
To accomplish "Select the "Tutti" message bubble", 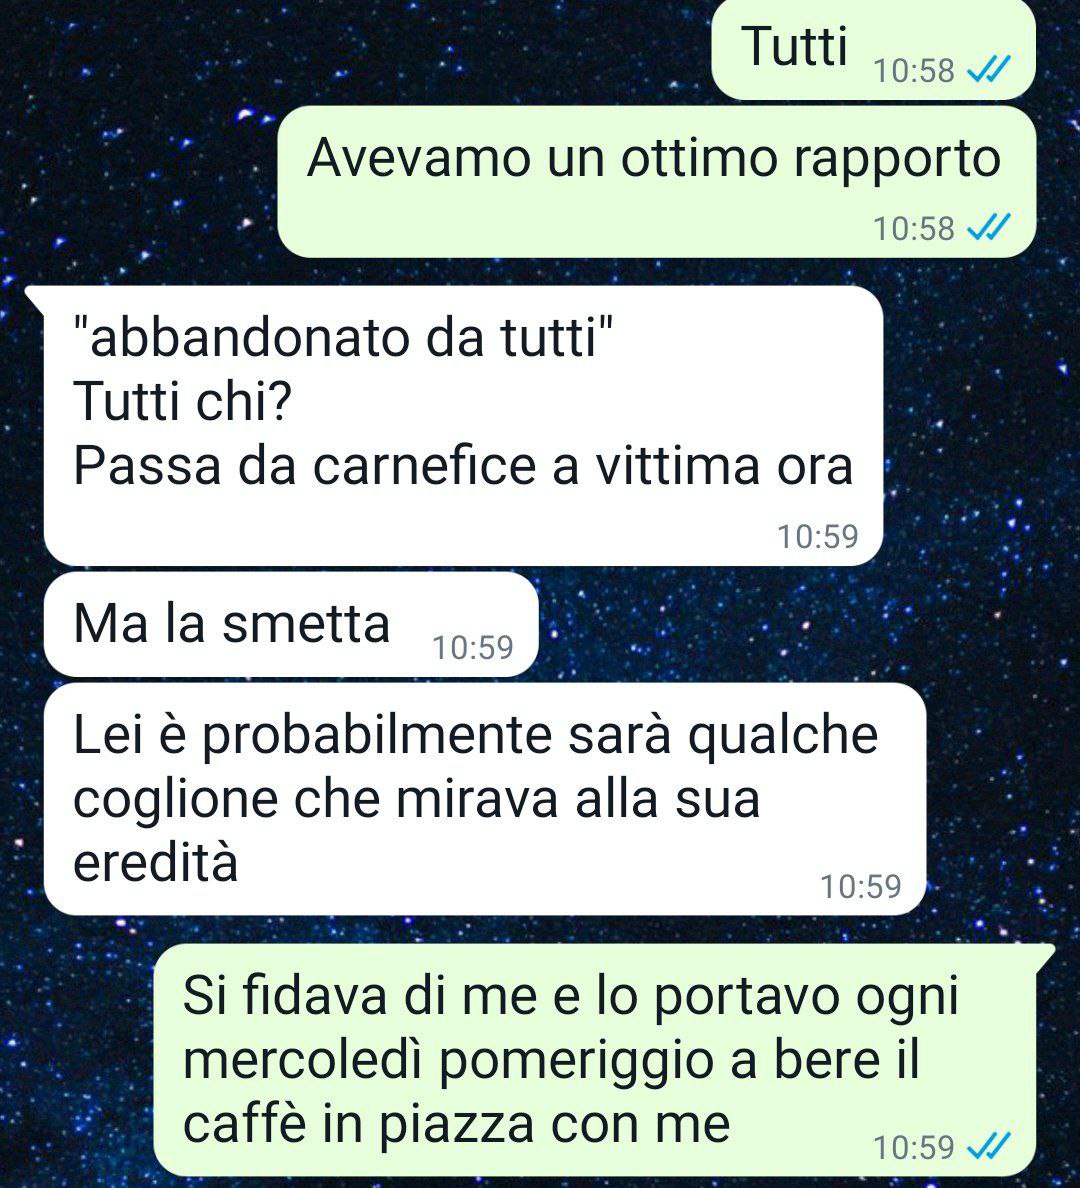I will tap(874, 50).
